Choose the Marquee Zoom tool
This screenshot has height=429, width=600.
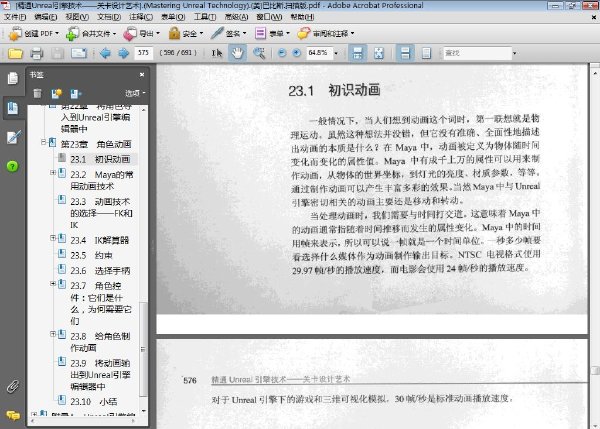pyautogui.click(x=259, y=53)
